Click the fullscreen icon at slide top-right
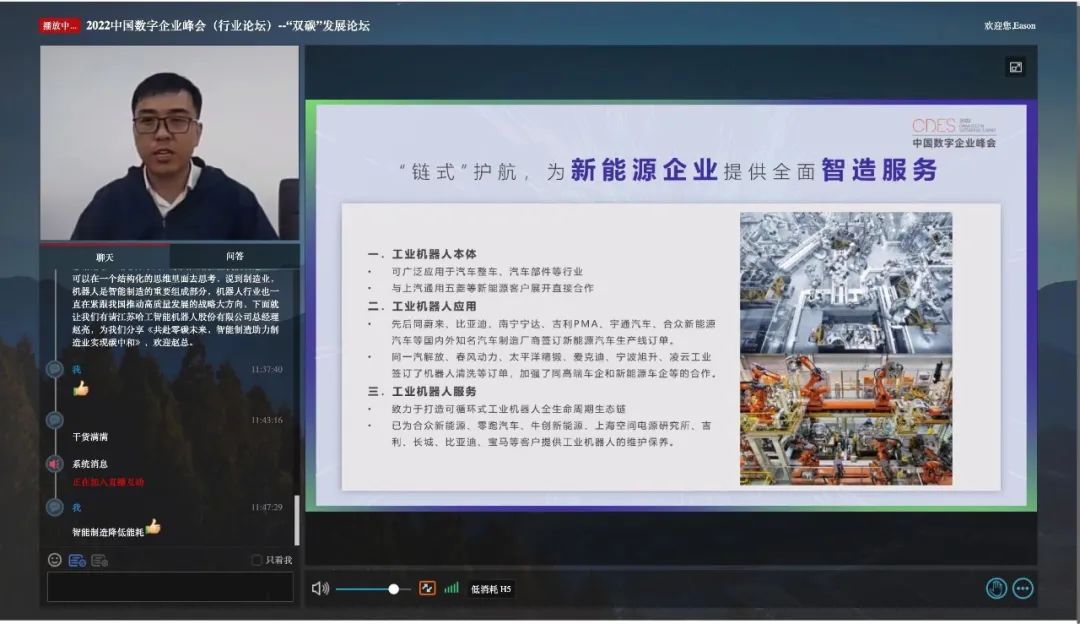Screen dimensions: 1080x624 point(1016,67)
